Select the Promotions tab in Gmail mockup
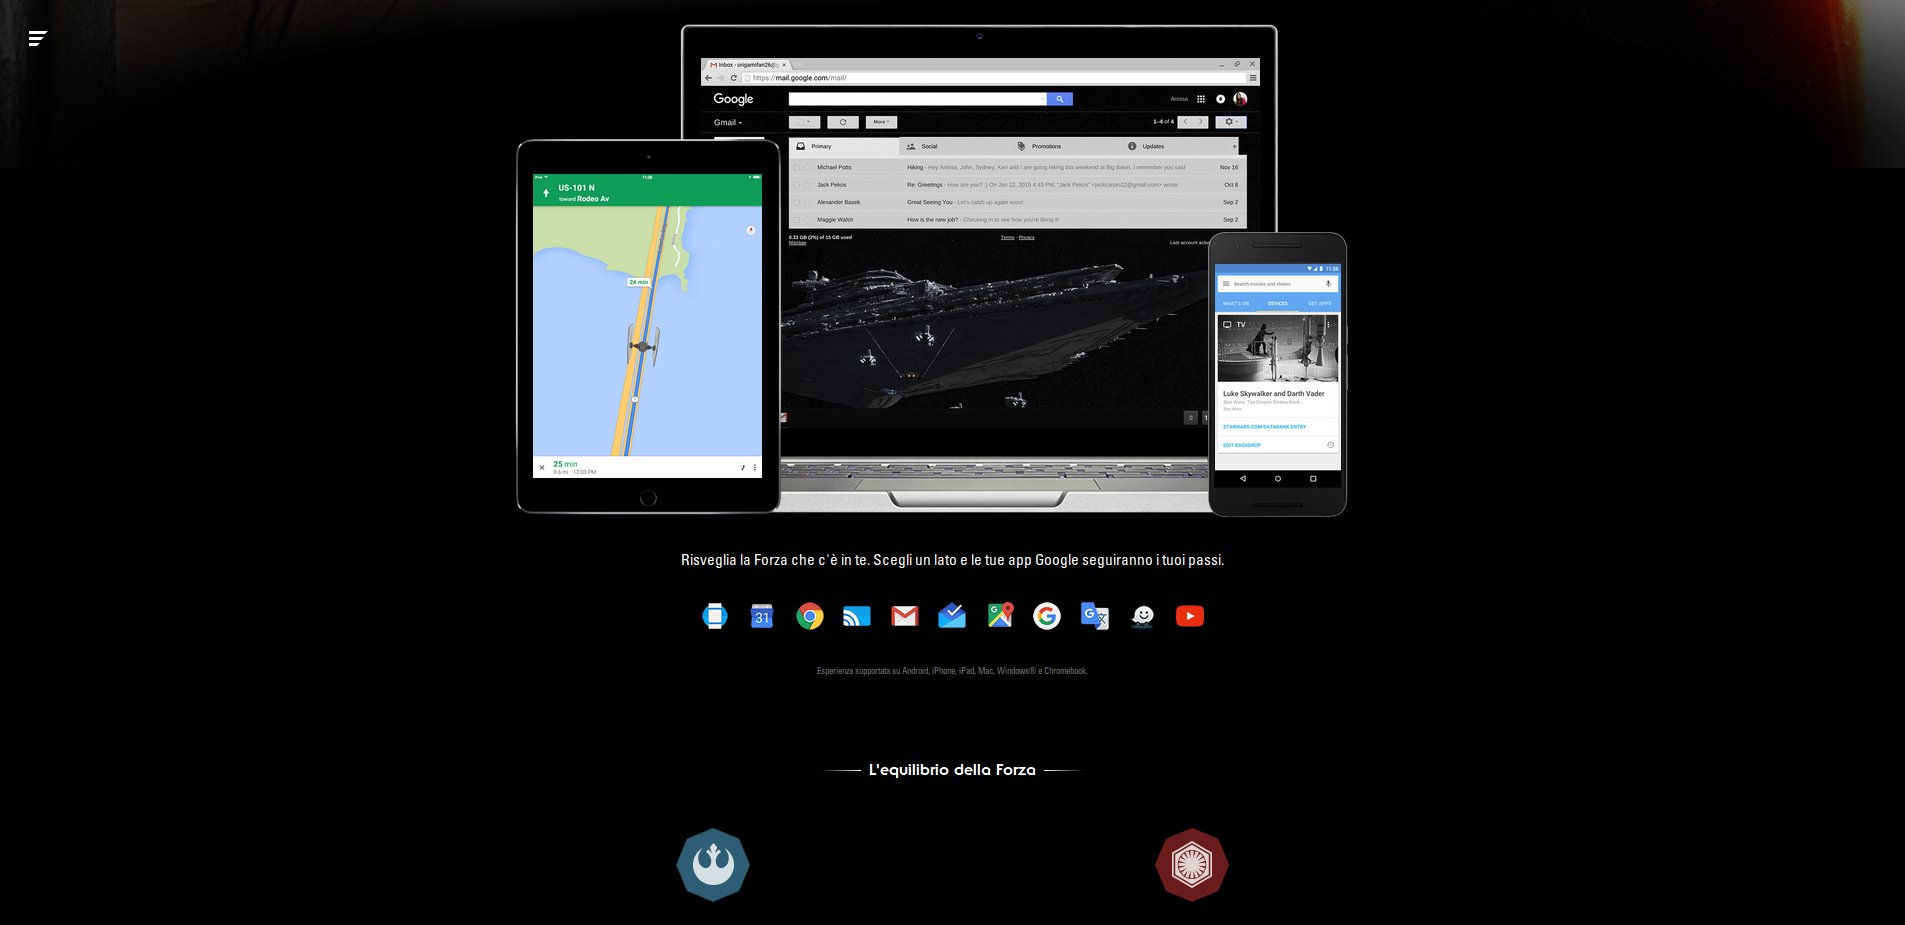The width and height of the screenshot is (1905, 925). pyautogui.click(x=1064, y=146)
